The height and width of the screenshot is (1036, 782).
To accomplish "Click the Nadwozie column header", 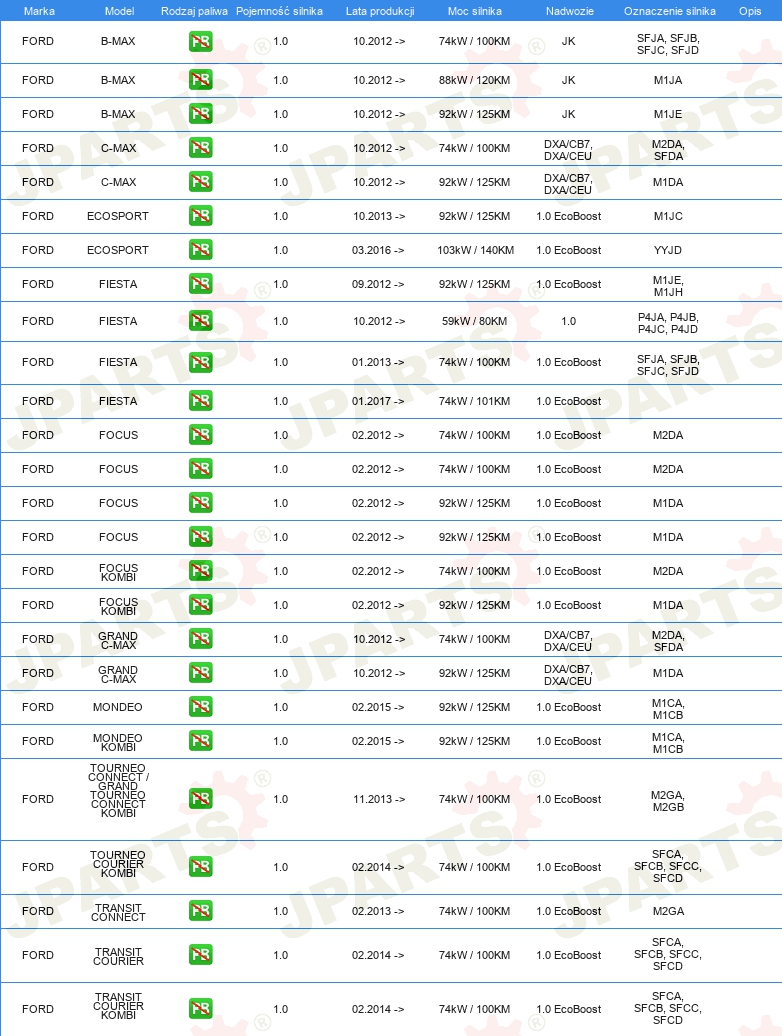I will (x=569, y=11).
